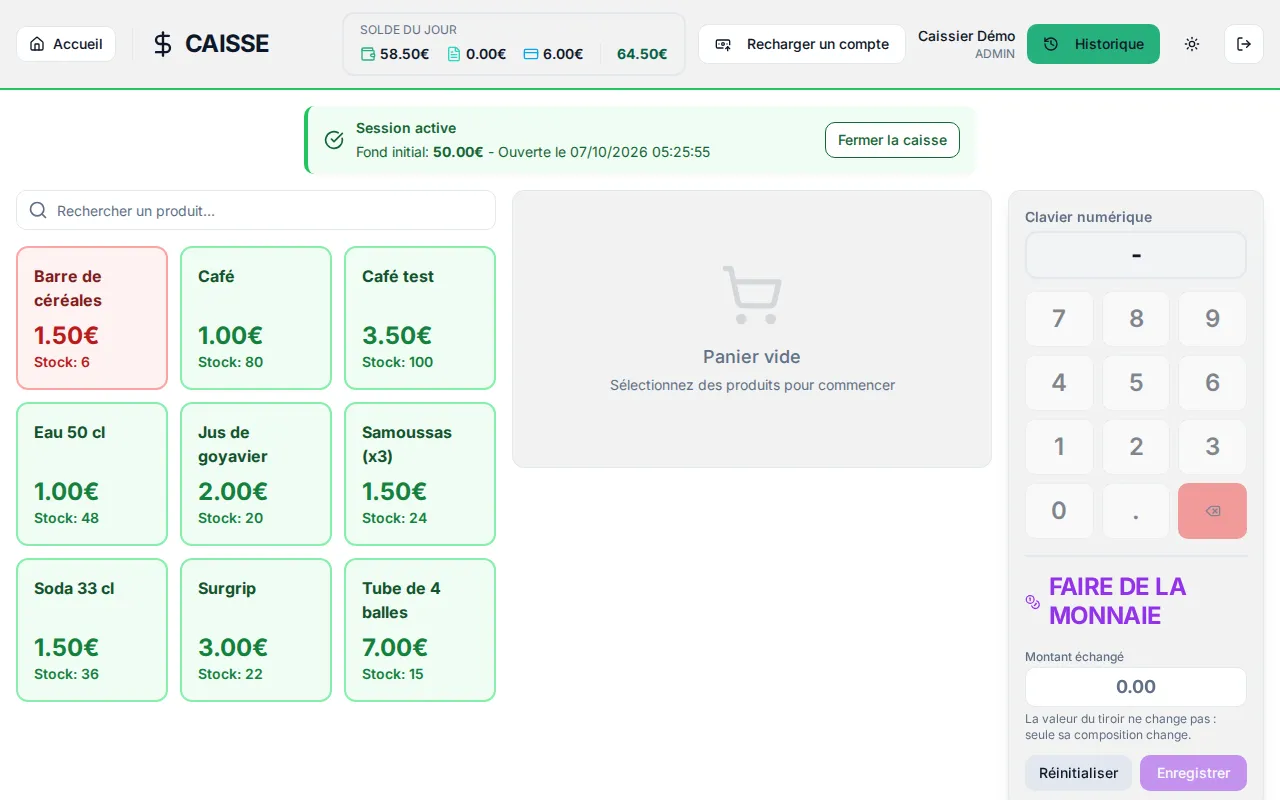Viewport: 1280px width, 800px height.
Task: Tap keypad digit 7
Action: point(1059,319)
